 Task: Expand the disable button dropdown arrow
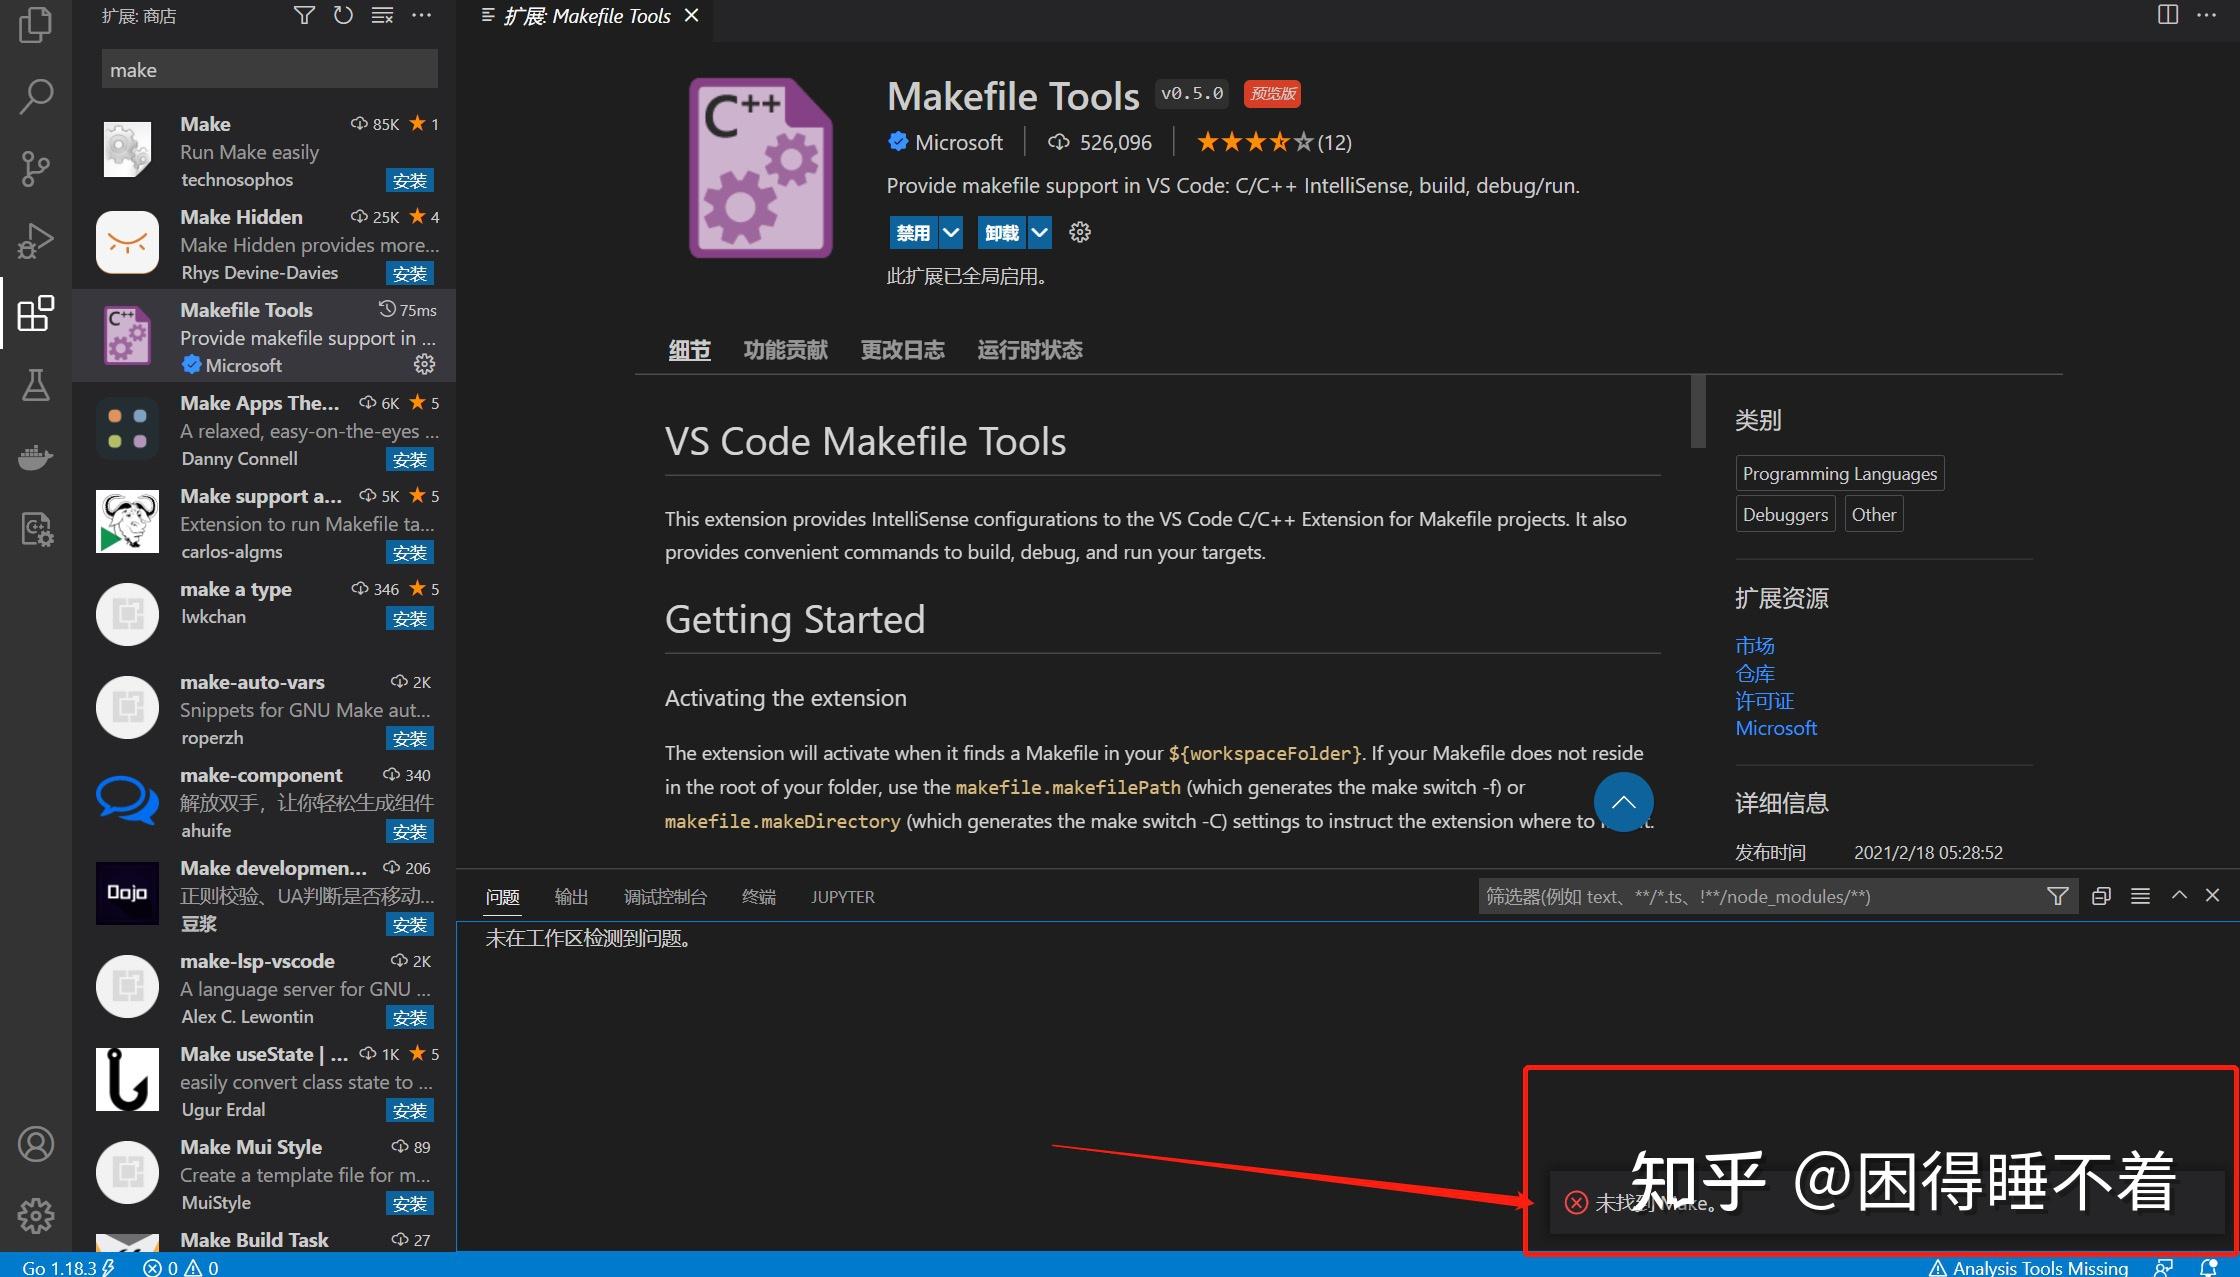pyautogui.click(x=951, y=233)
